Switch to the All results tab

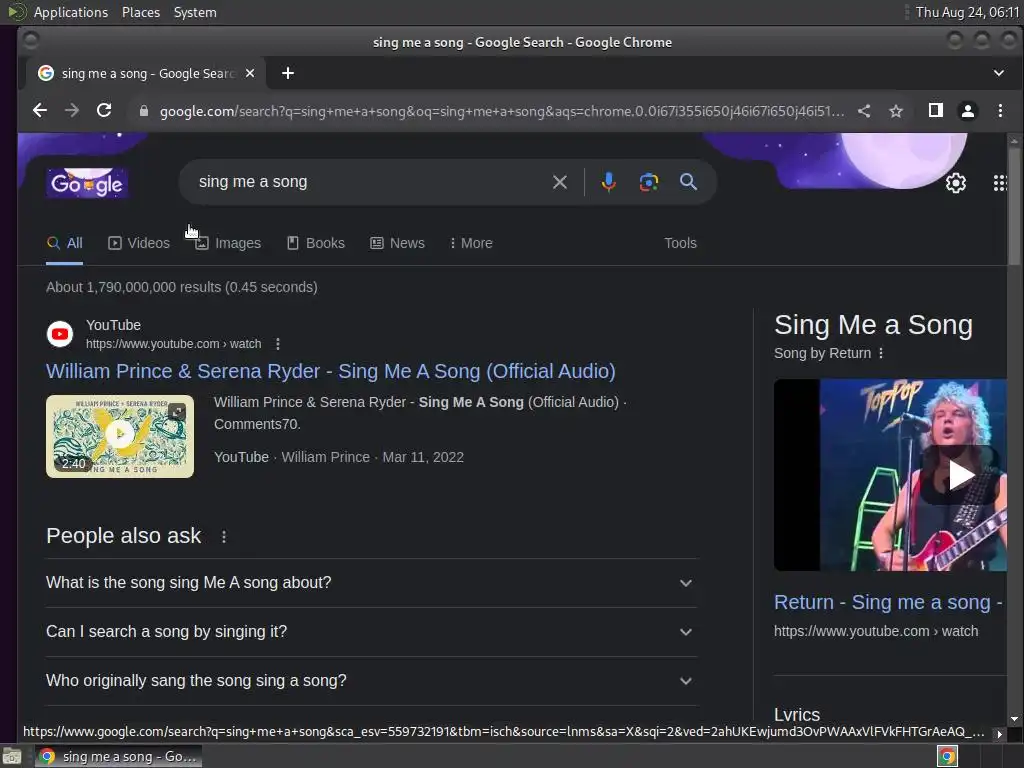pos(65,243)
